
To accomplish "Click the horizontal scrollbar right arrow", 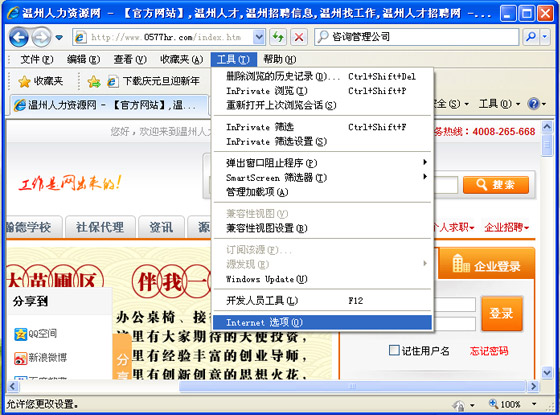I will tap(533, 386).
